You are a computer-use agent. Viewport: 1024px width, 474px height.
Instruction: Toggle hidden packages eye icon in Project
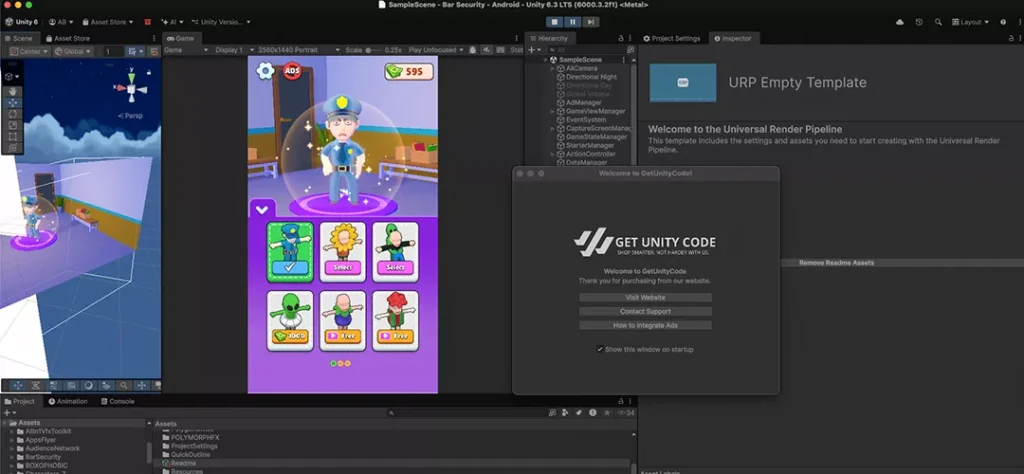pos(624,413)
